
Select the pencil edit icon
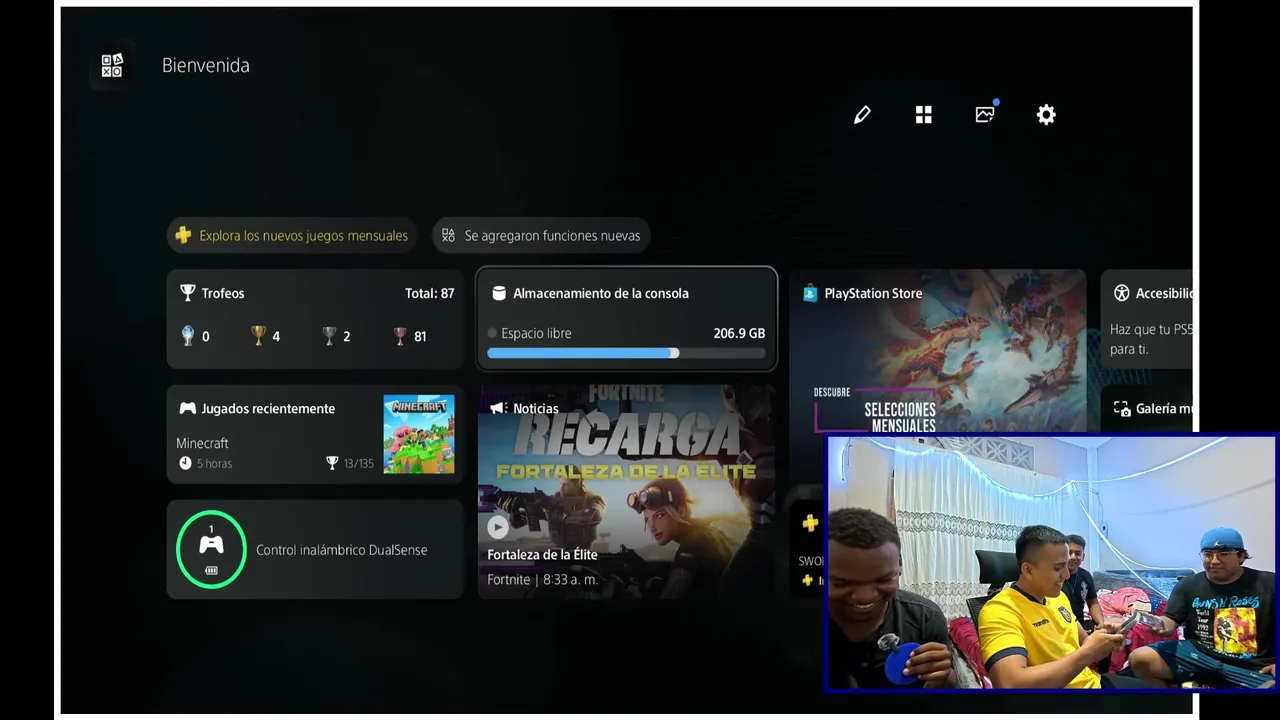coord(862,115)
